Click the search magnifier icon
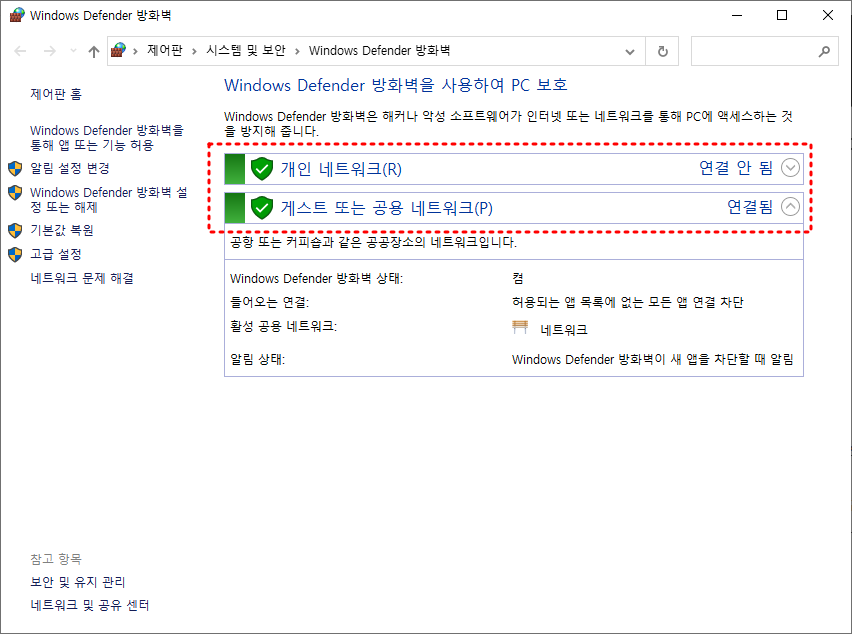This screenshot has width=852, height=634. click(x=824, y=52)
